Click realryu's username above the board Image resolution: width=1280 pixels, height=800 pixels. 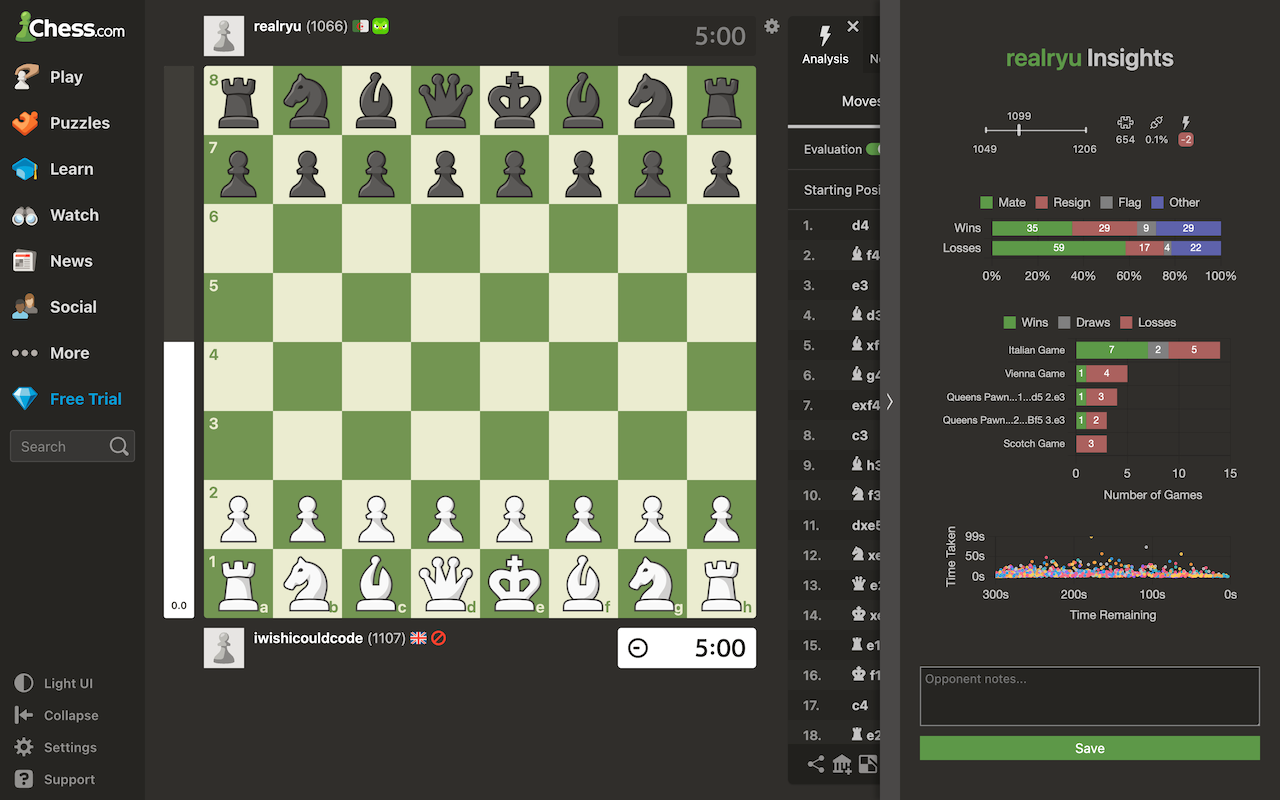tap(277, 27)
